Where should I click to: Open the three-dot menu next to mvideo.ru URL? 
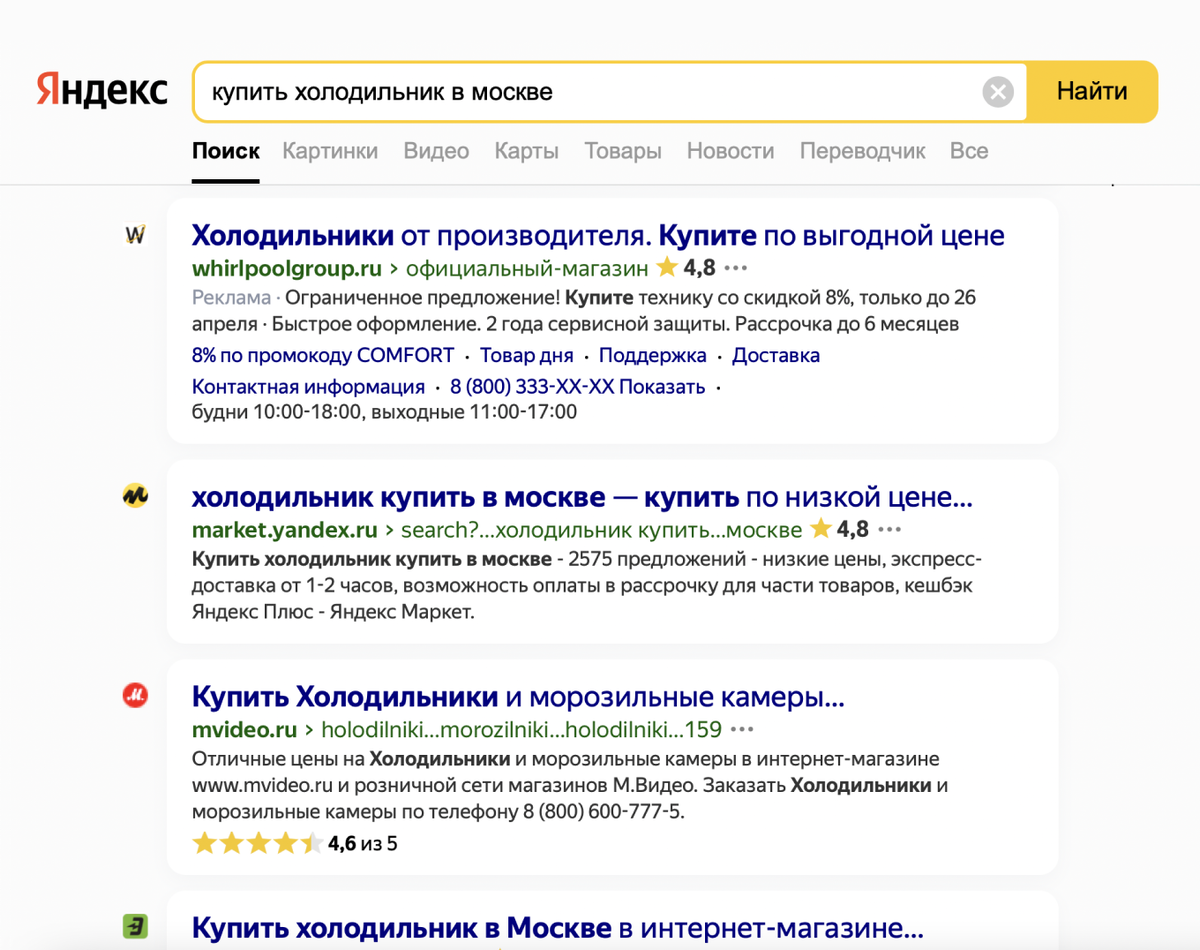pos(740,729)
